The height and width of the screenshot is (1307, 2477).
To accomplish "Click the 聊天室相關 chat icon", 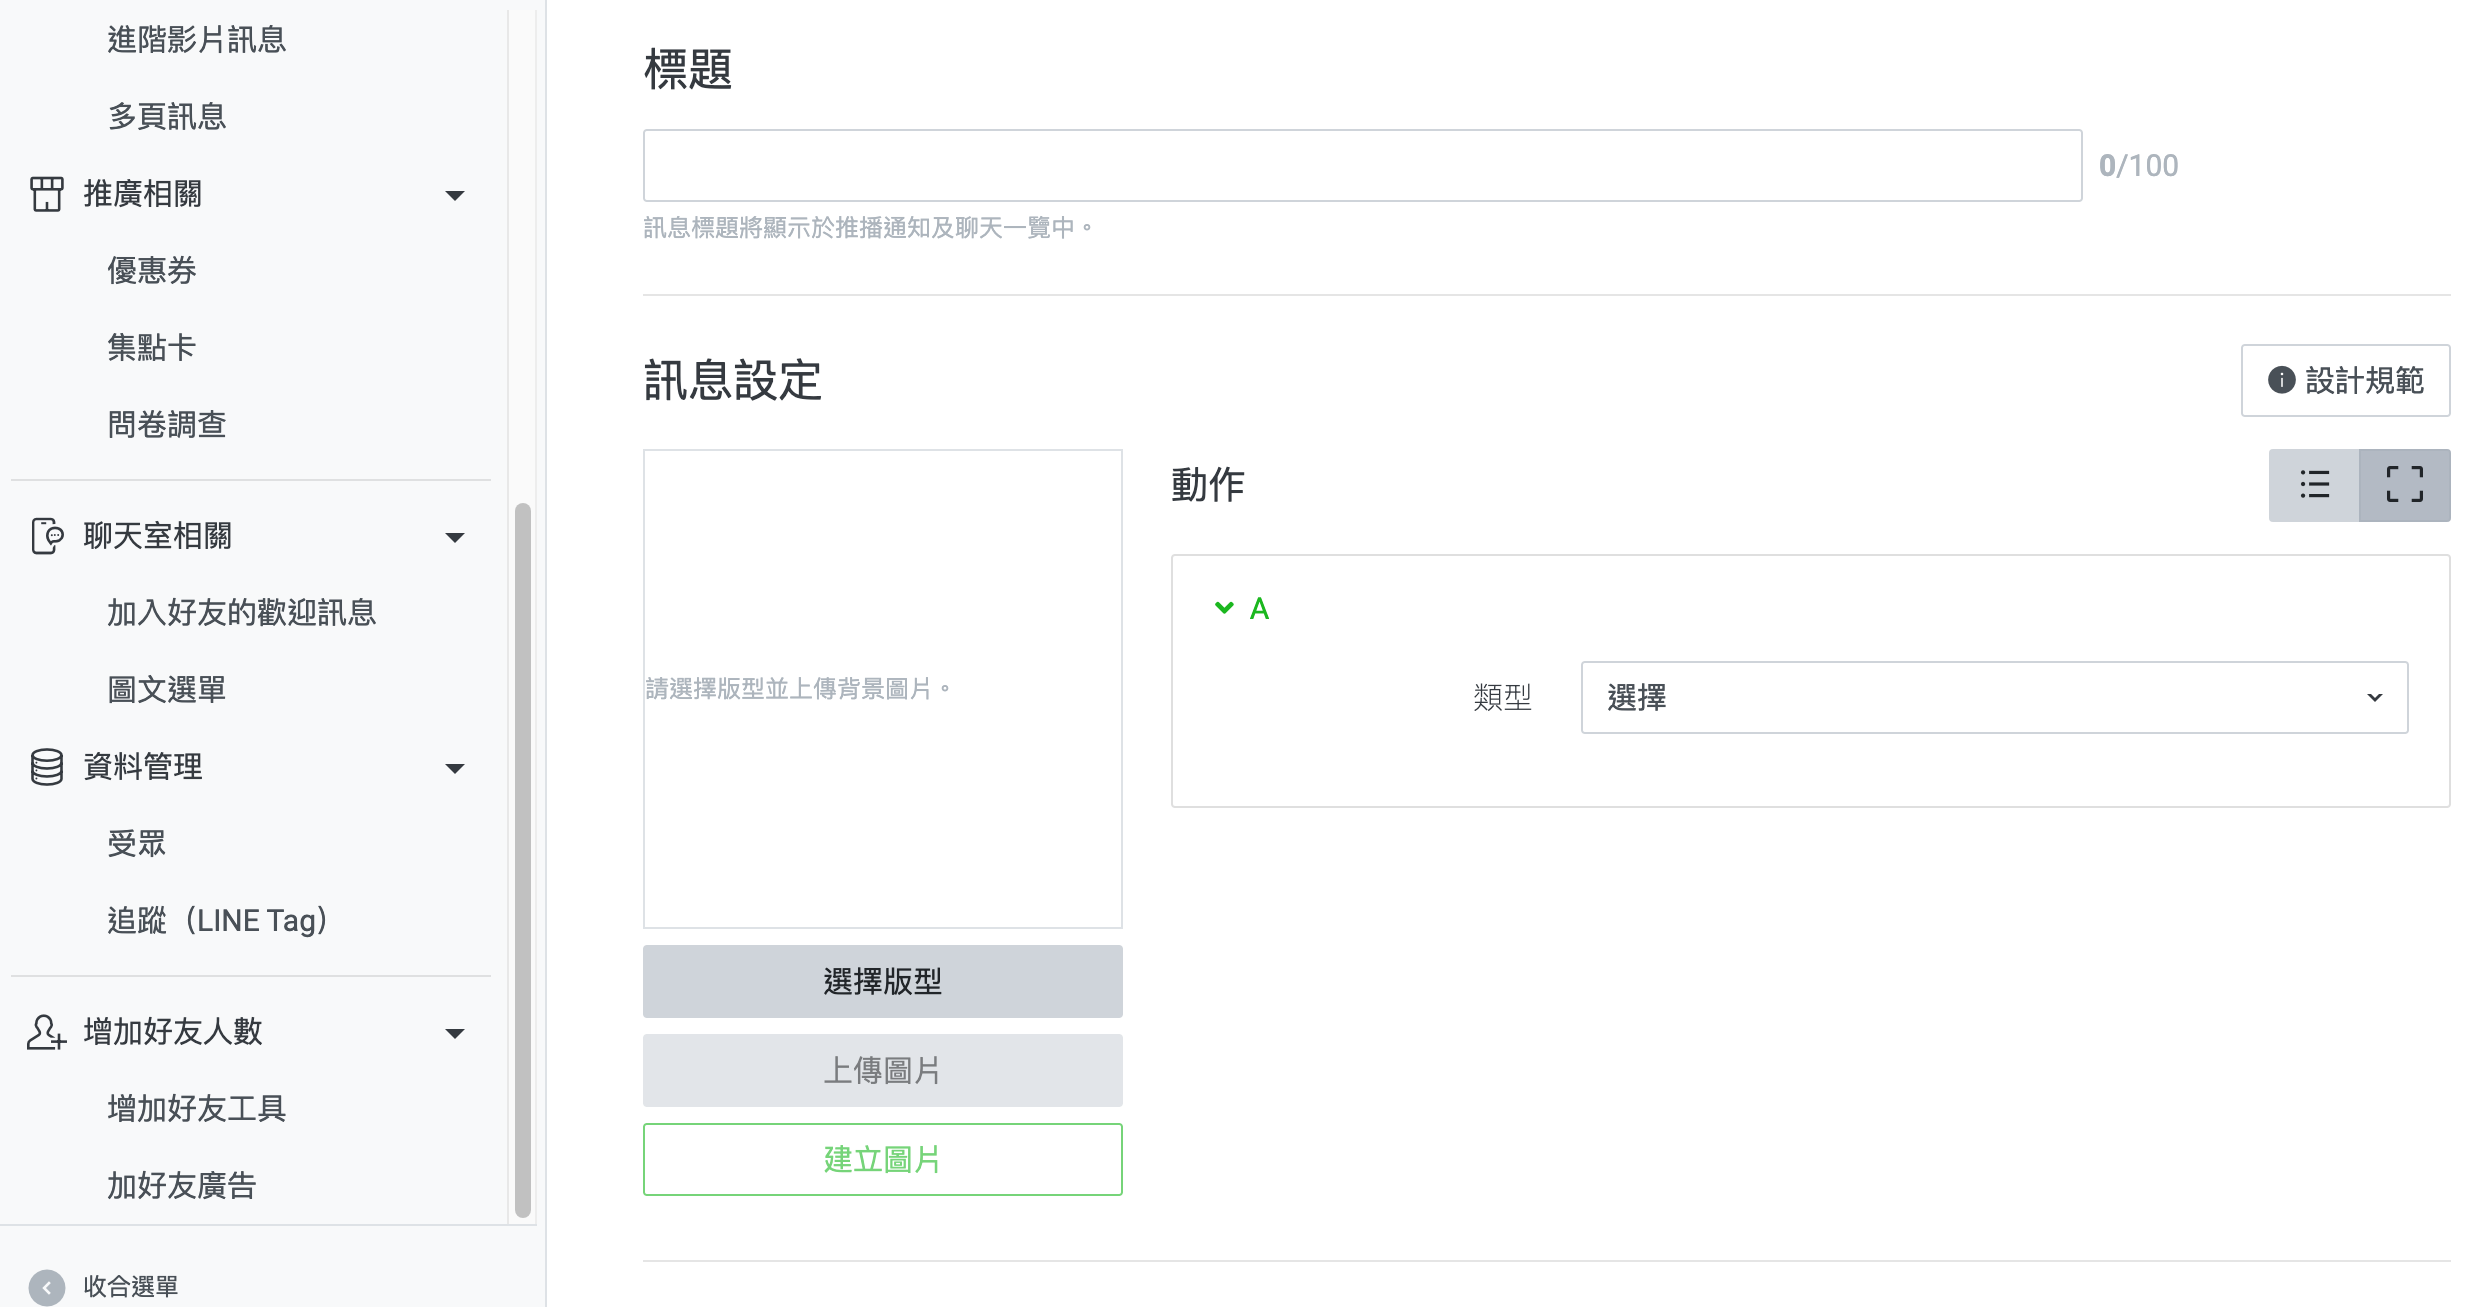I will [x=47, y=536].
